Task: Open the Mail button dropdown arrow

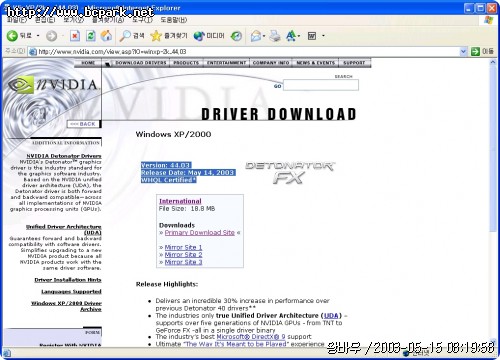Action: (x=264, y=36)
